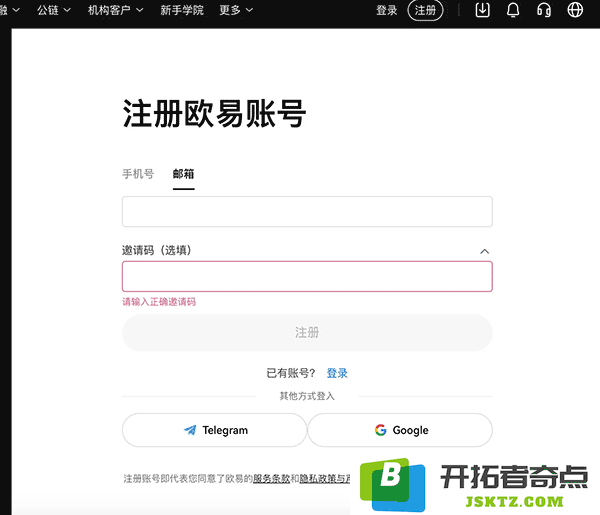Expand the 更多 dropdown menu
Viewport: 600px width, 515px height.
point(236,10)
